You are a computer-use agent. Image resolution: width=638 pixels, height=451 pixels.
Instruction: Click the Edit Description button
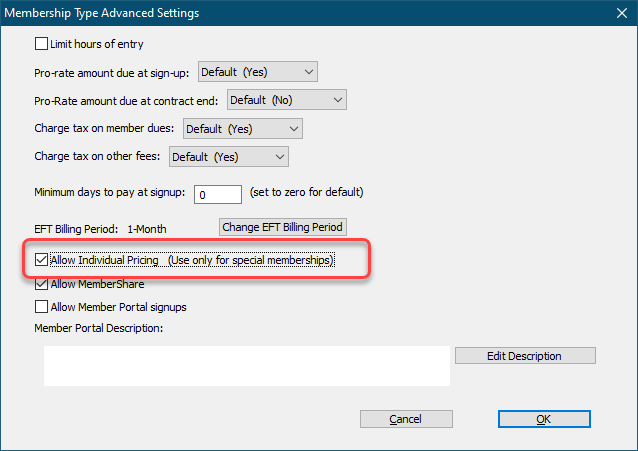point(524,356)
